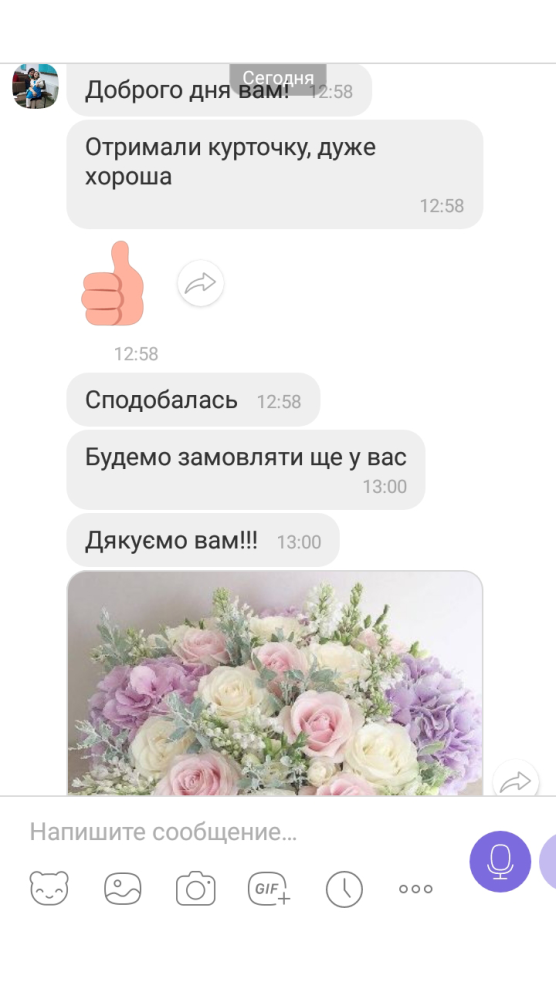556x990 pixels.
Task: Open the flower bouquet image
Action: pyautogui.click(x=275, y=683)
